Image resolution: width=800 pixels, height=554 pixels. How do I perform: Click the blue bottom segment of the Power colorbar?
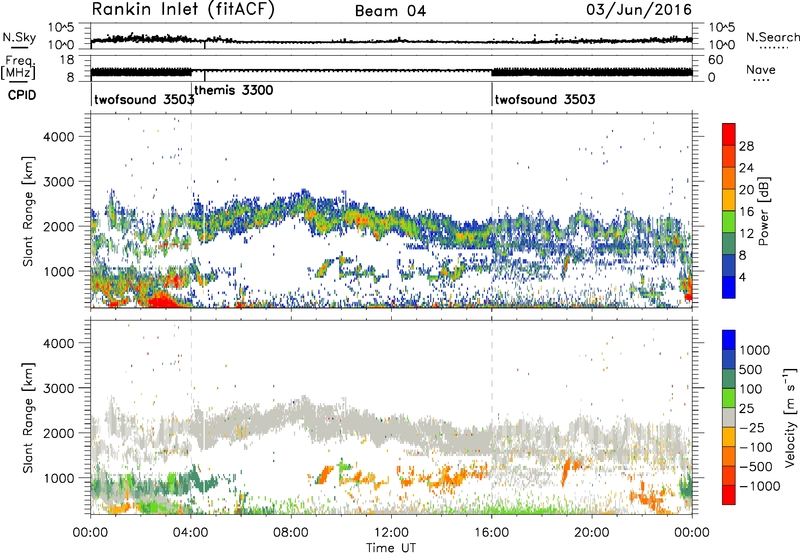(x=729, y=287)
